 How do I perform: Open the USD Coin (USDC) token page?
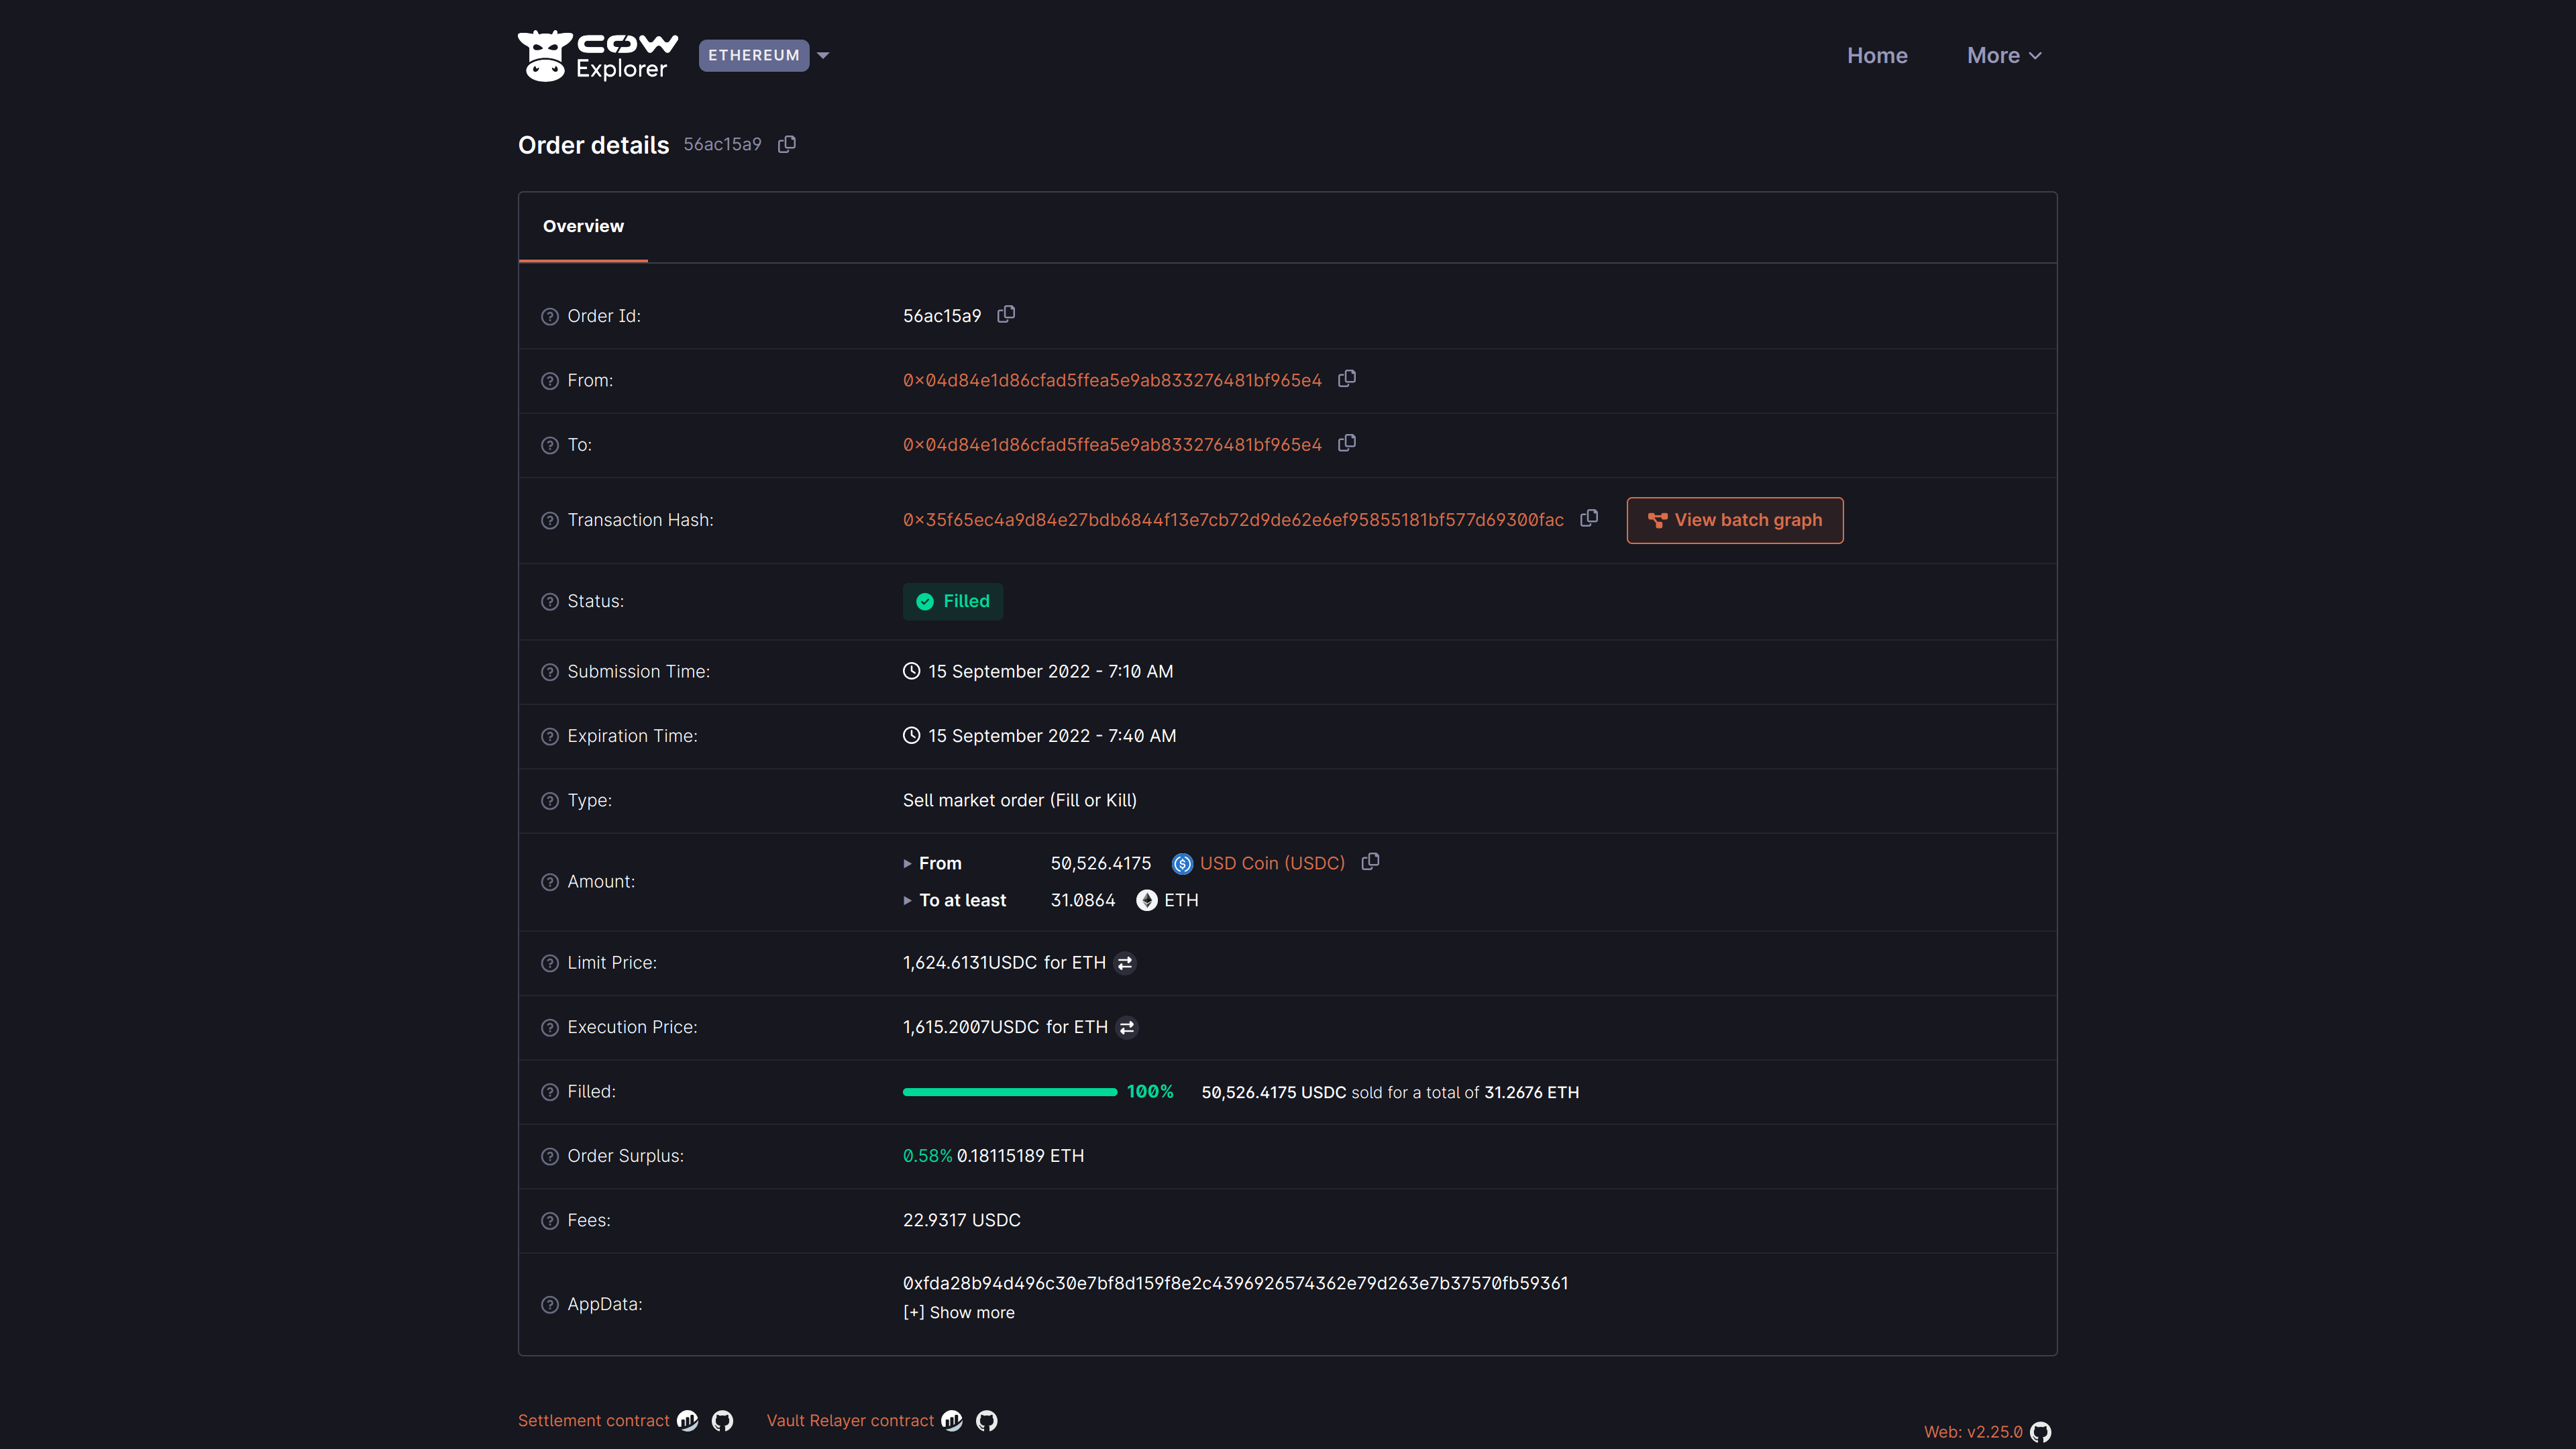point(1271,862)
